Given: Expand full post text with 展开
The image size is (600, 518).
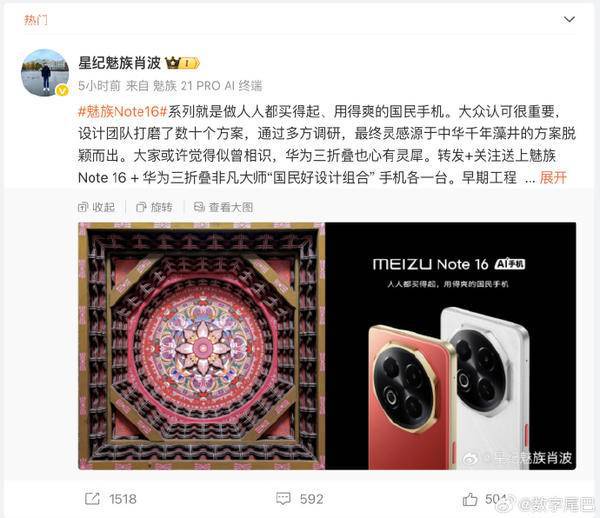Looking at the screenshot, I should pos(553,178).
